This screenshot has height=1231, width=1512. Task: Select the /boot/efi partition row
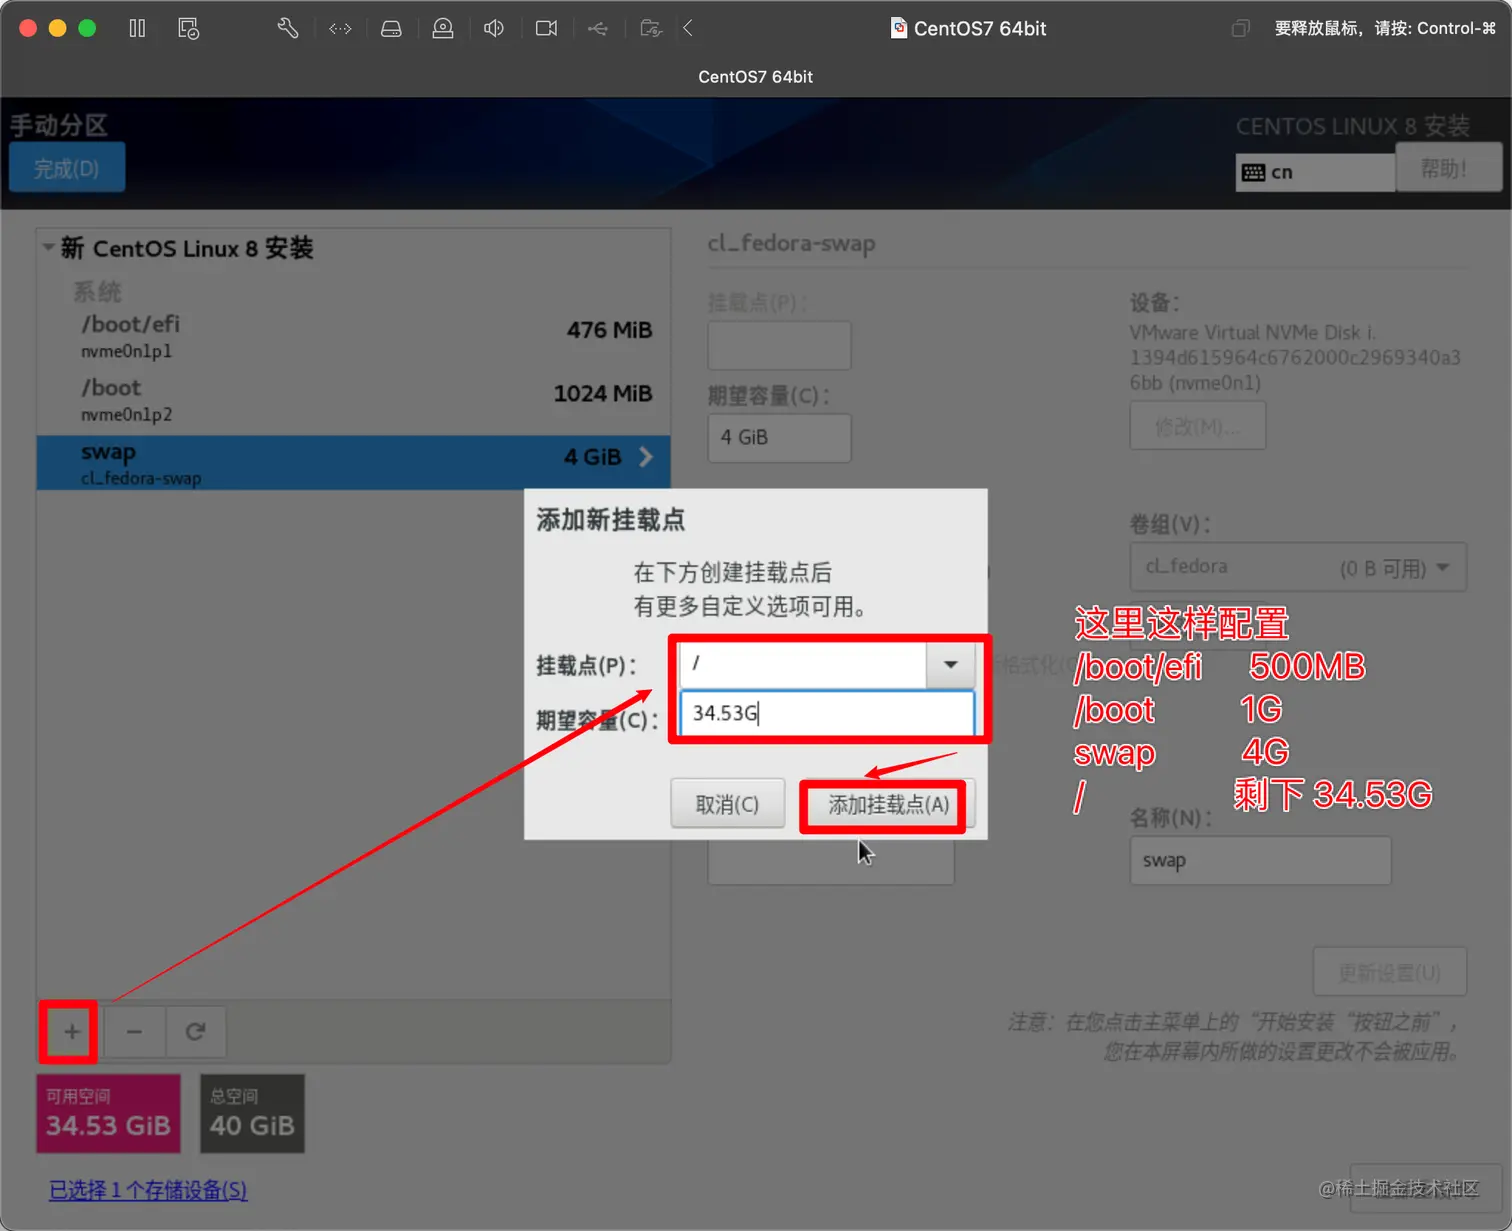pyautogui.click(x=354, y=336)
